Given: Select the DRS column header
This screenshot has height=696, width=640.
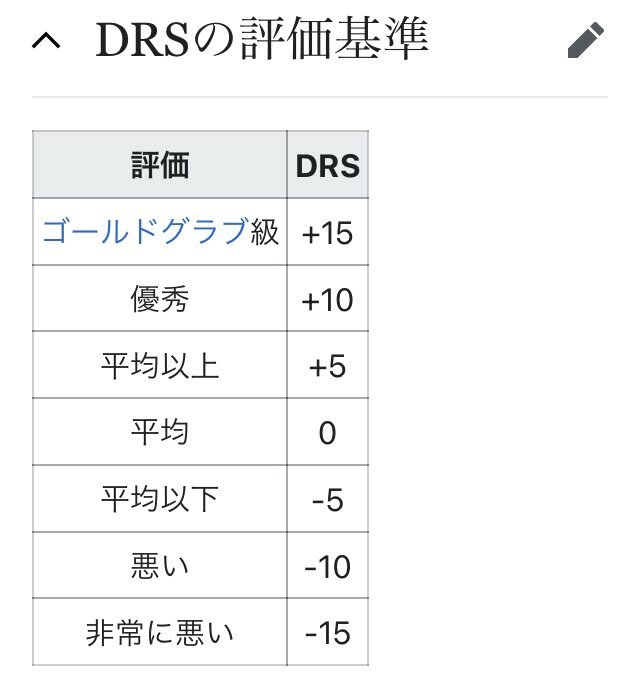Looking at the screenshot, I should [x=328, y=165].
